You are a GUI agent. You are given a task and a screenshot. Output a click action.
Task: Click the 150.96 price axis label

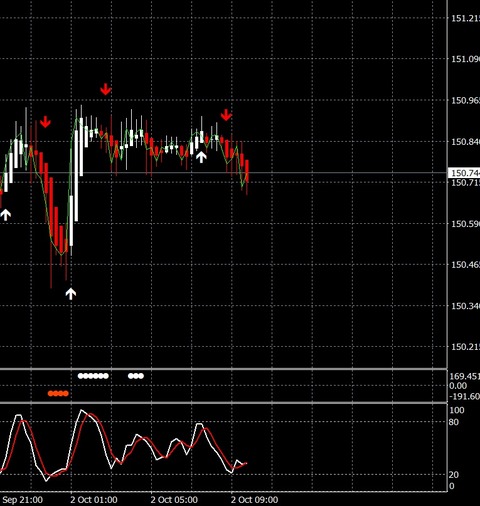click(465, 100)
